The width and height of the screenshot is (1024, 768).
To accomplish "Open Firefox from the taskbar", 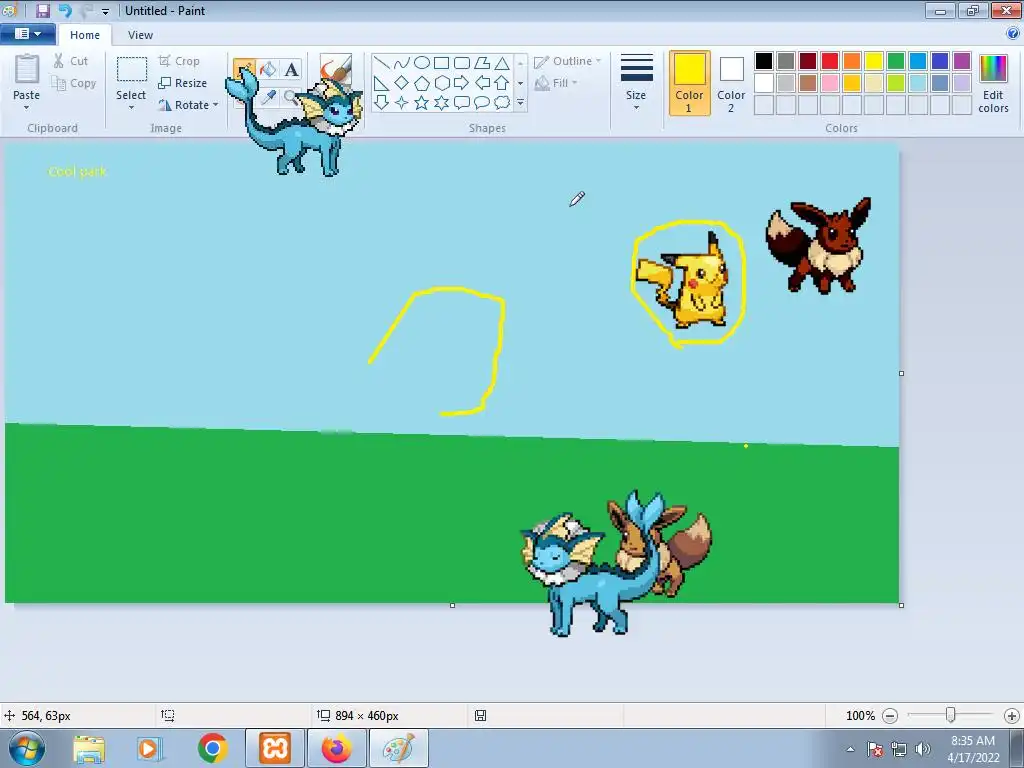I will point(336,748).
